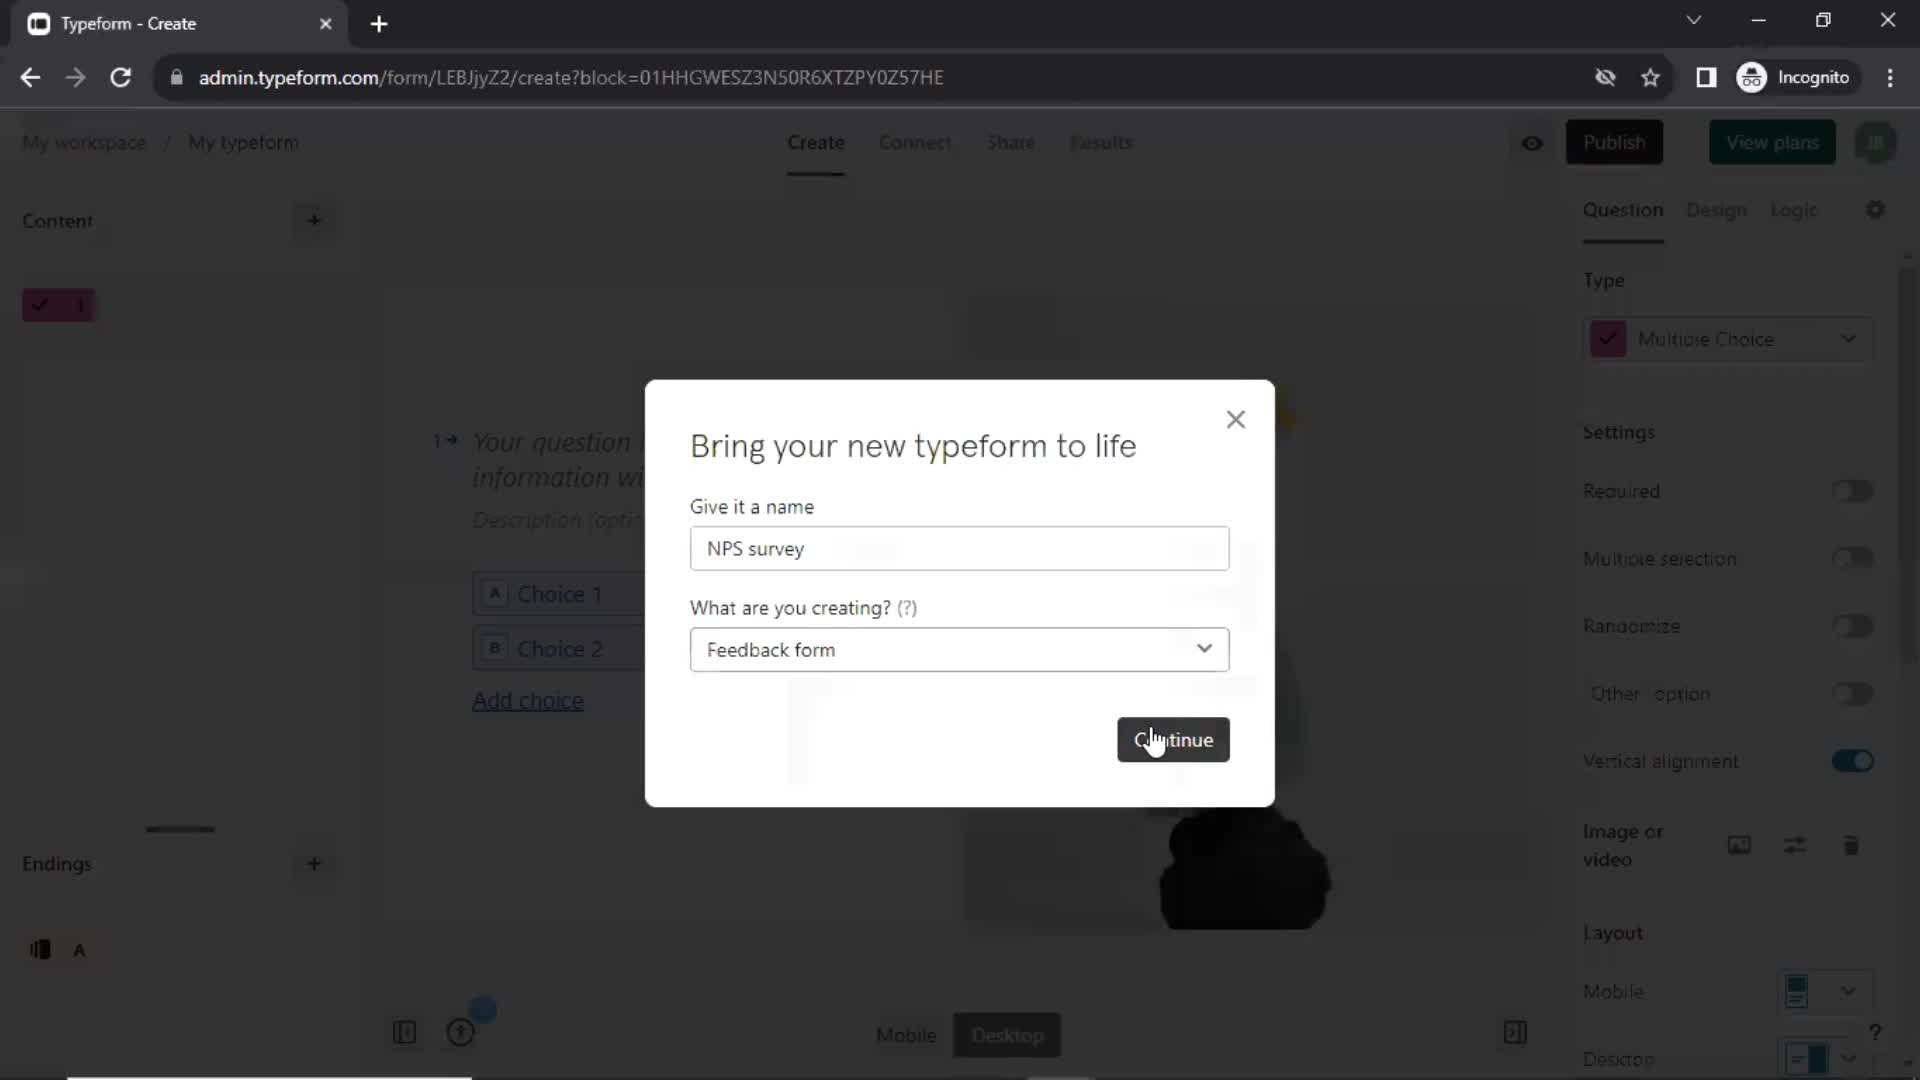Click the help question mark beside 'What are you creating?'
Screen dimensions: 1920x1080
click(907, 608)
